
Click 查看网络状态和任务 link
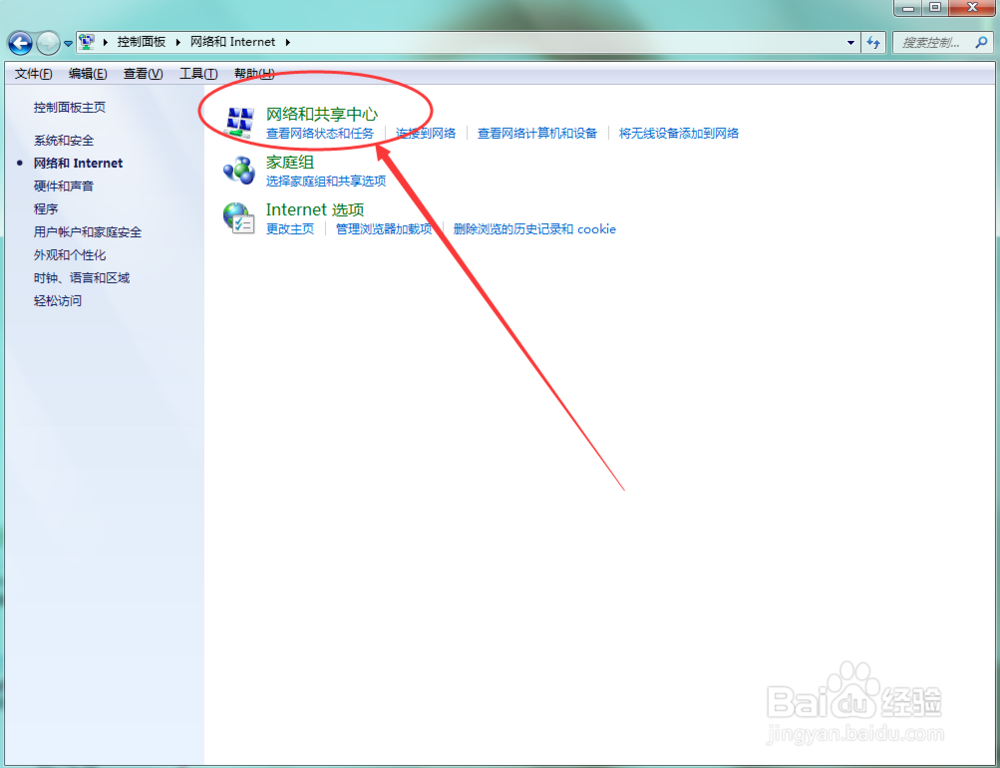pos(320,133)
